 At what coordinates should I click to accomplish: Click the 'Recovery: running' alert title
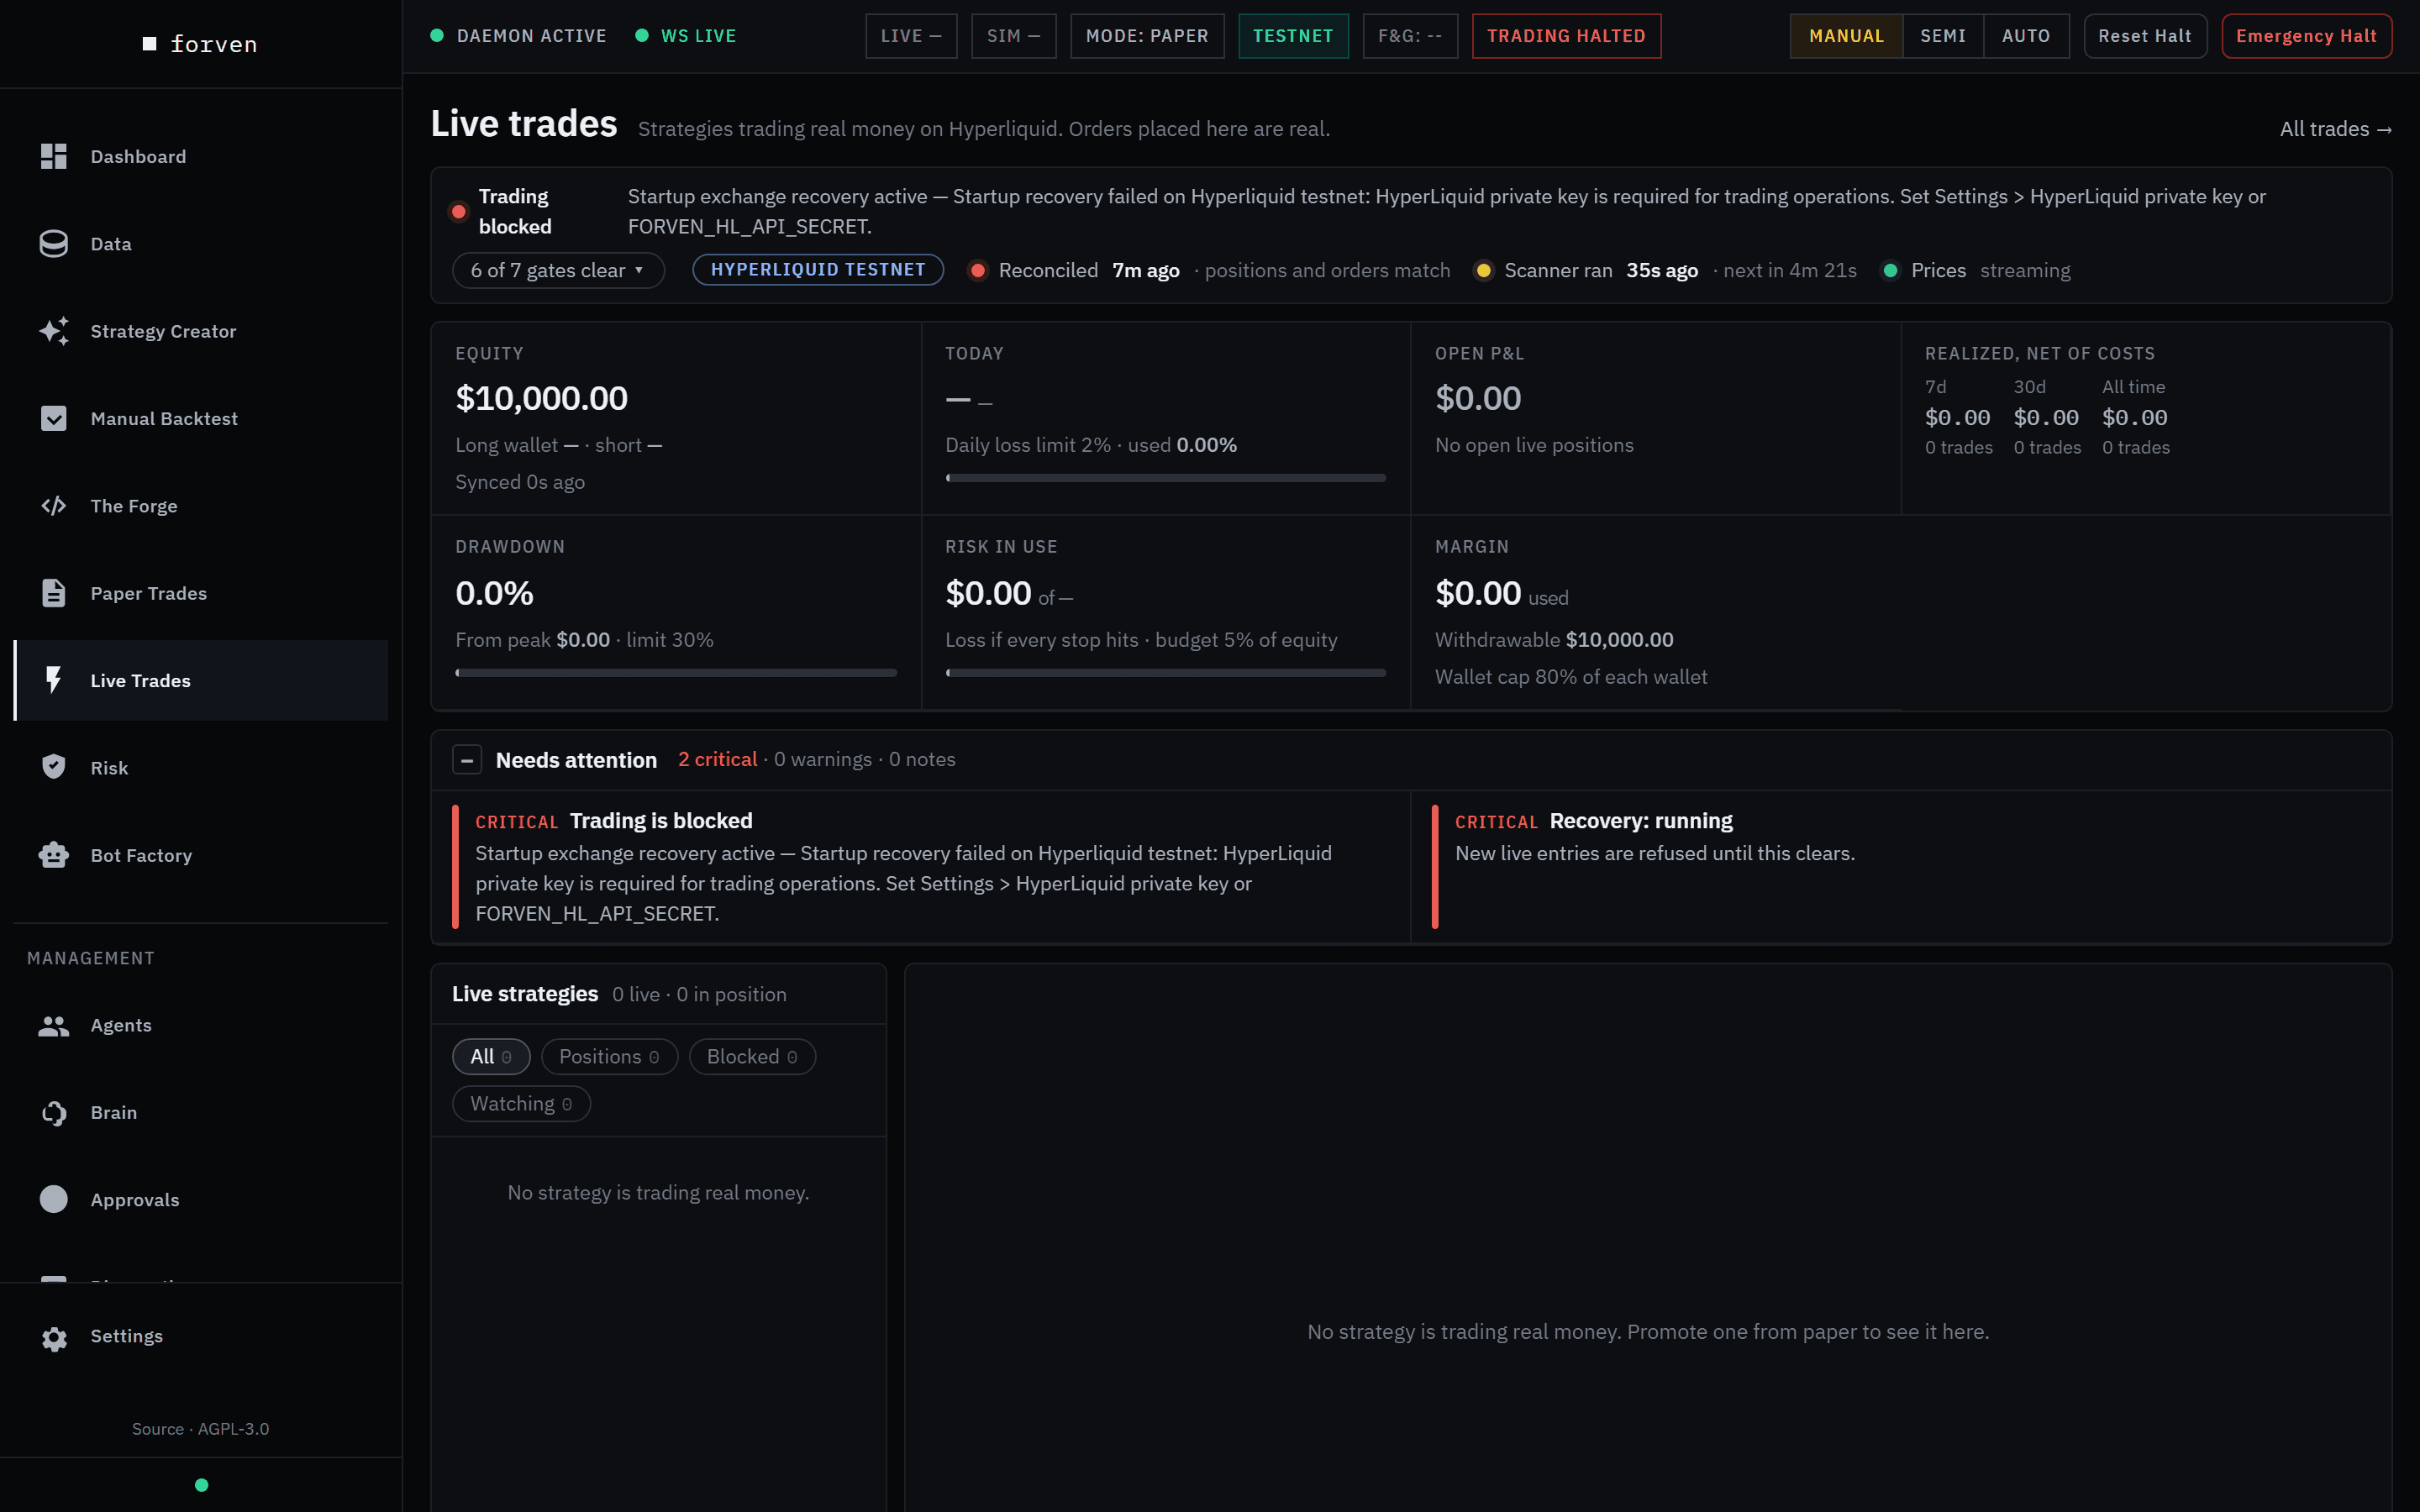click(1641, 821)
